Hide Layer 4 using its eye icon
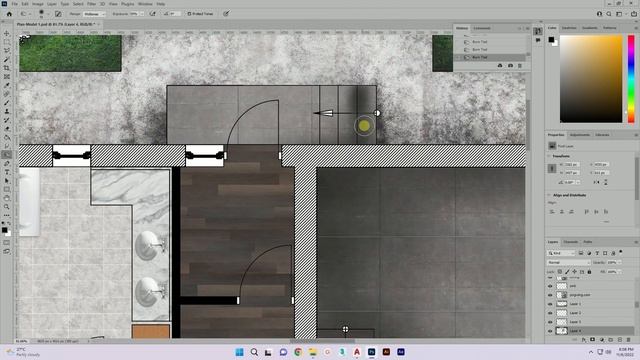The height and width of the screenshot is (360, 640). click(550, 331)
